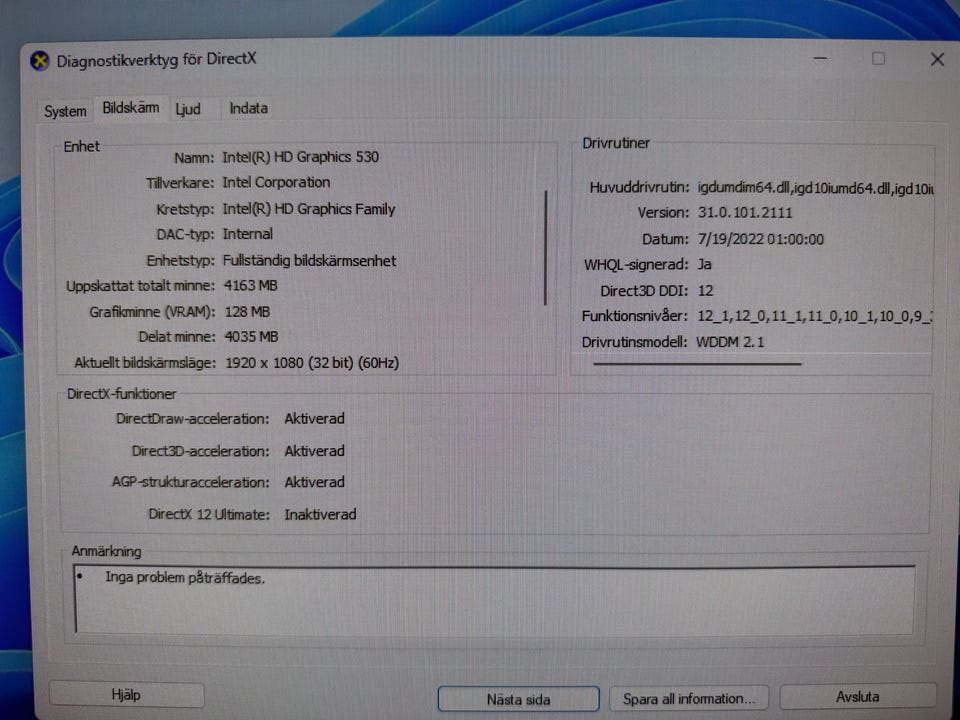Click the Avsluta button

pos(858,696)
